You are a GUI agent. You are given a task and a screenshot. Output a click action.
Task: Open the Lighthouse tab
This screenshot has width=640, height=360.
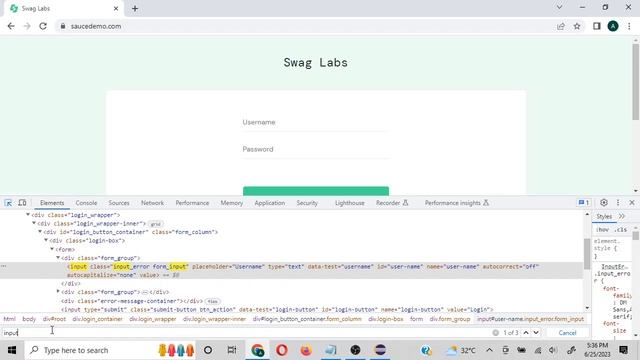(x=349, y=203)
